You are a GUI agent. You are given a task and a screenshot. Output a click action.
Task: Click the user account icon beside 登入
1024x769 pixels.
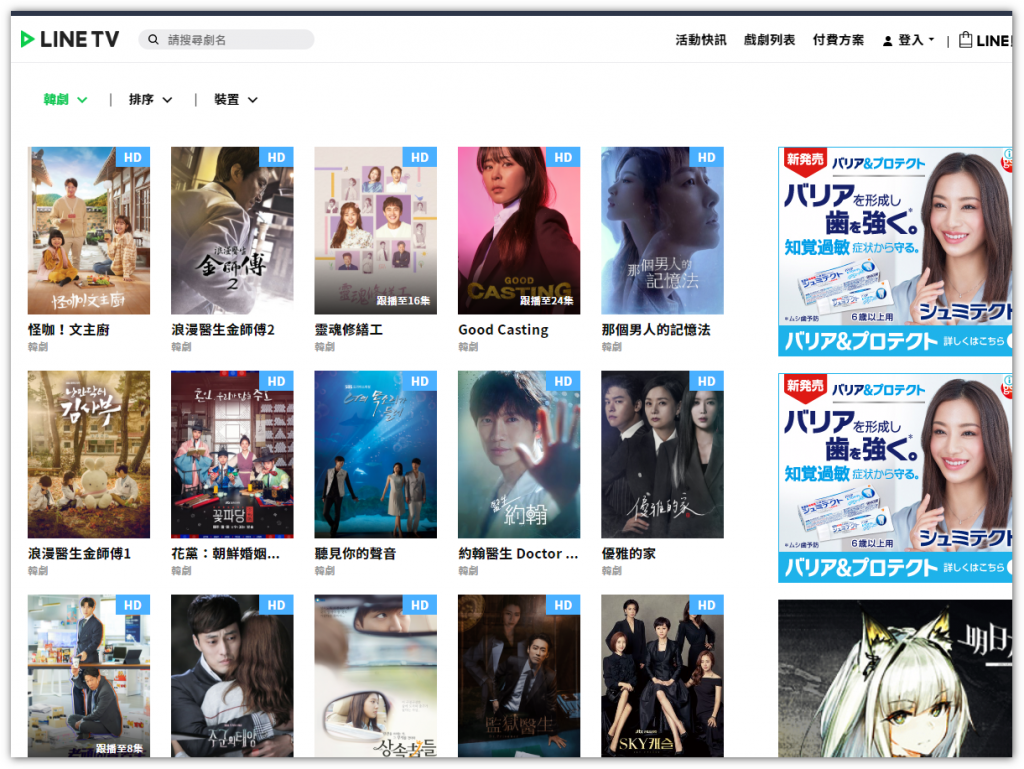click(x=888, y=40)
